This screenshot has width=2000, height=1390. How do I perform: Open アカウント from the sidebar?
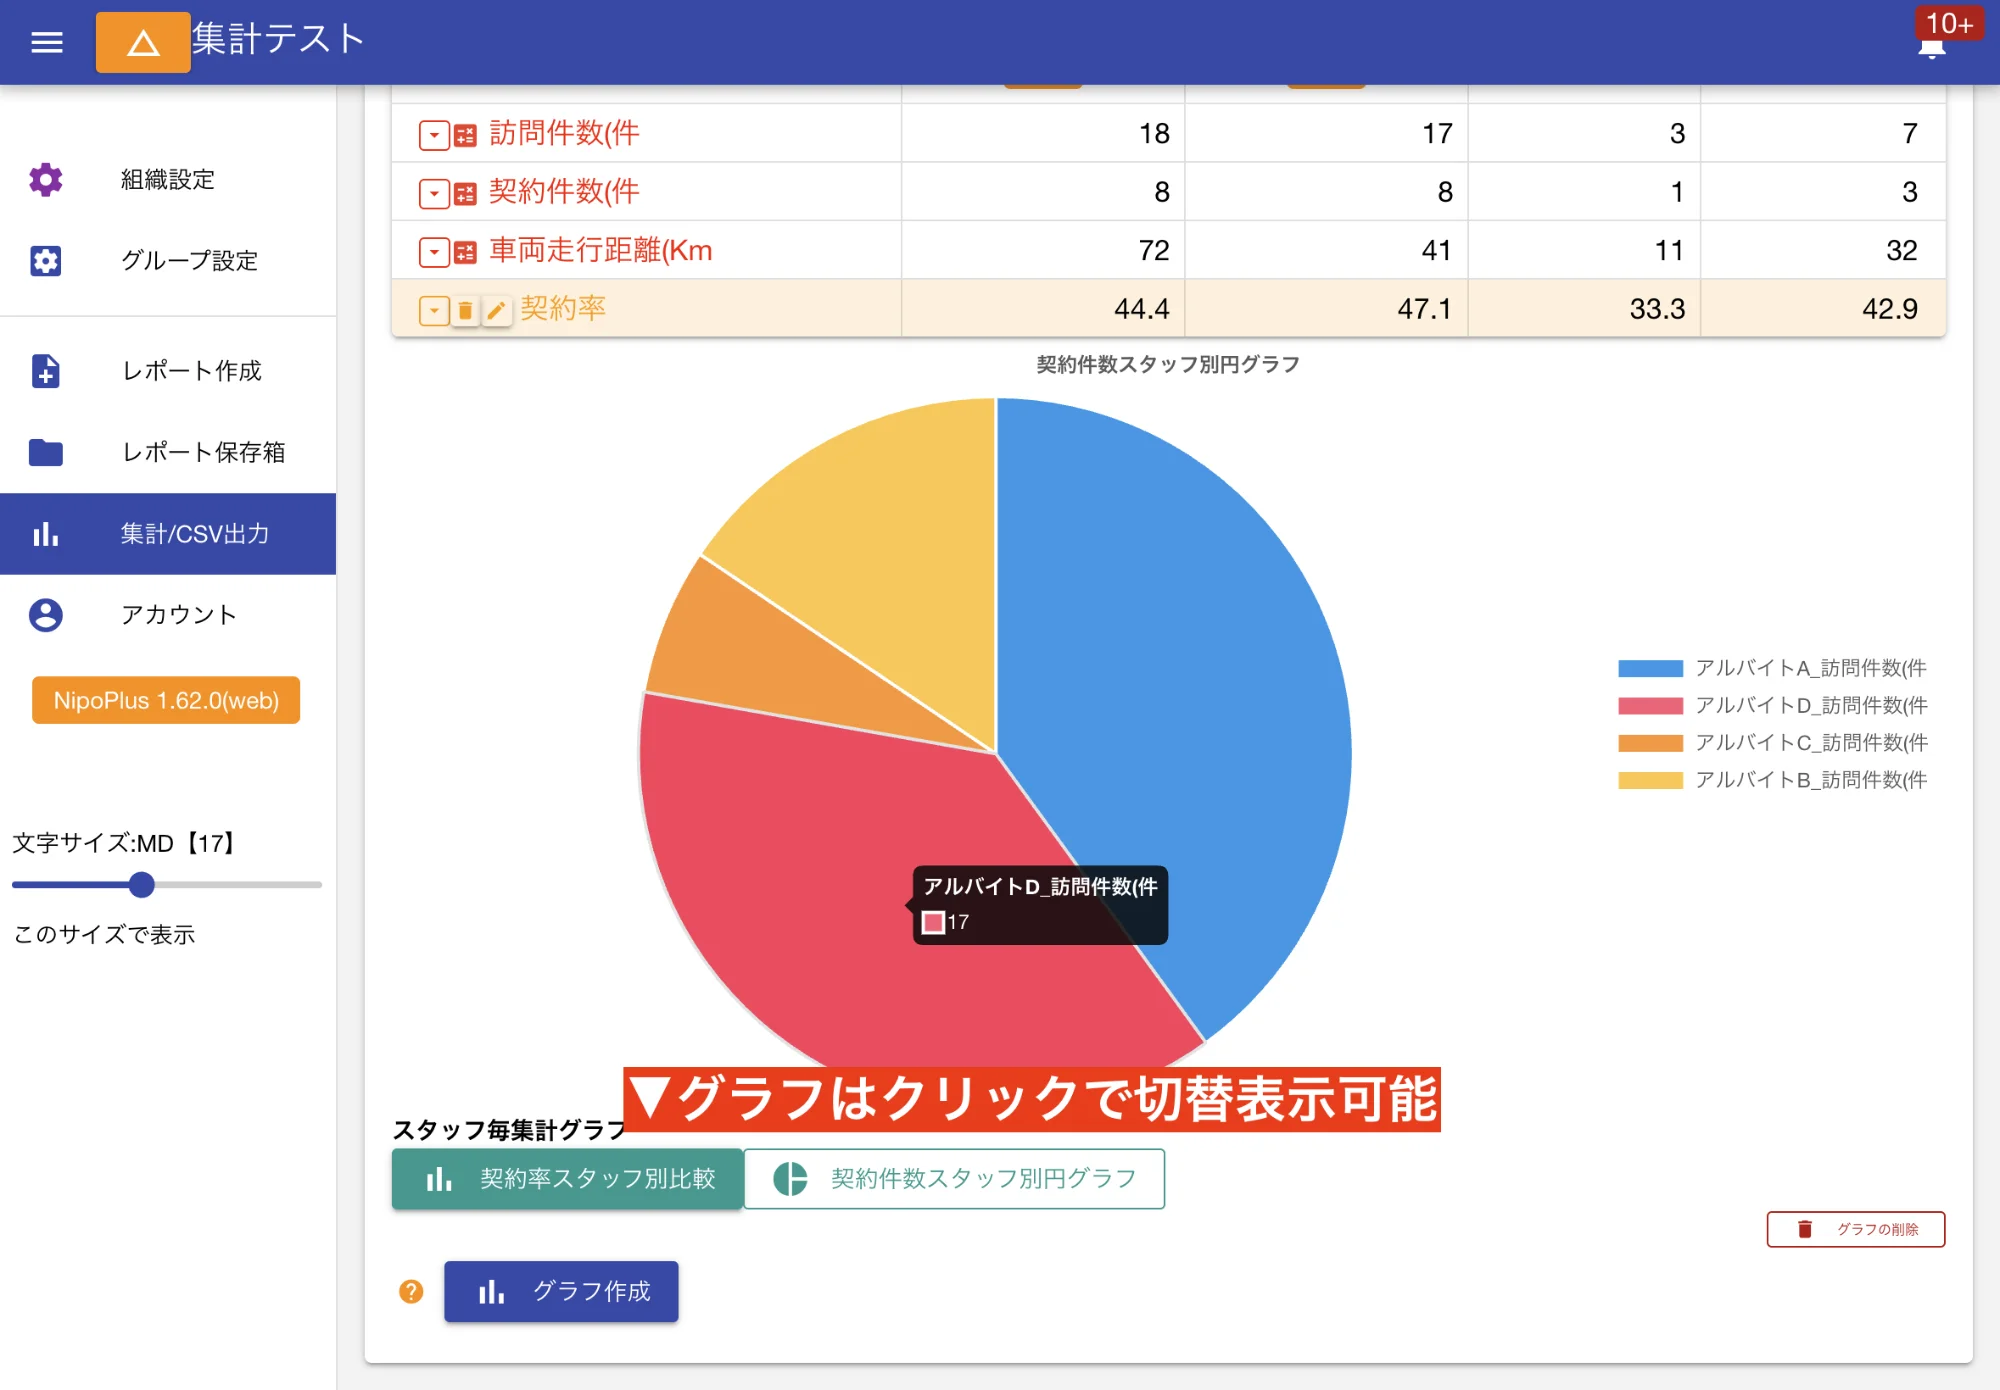(x=177, y=616)
